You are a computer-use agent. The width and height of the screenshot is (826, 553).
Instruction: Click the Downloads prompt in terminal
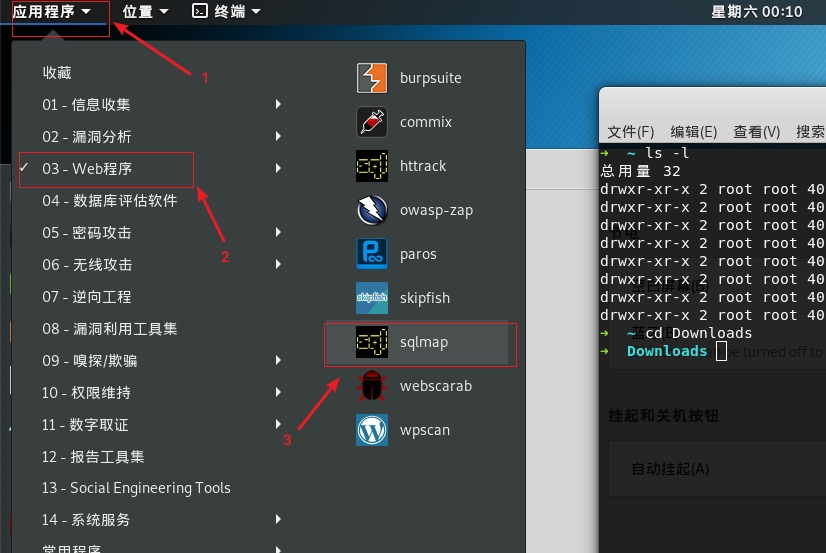pos(667,351)
